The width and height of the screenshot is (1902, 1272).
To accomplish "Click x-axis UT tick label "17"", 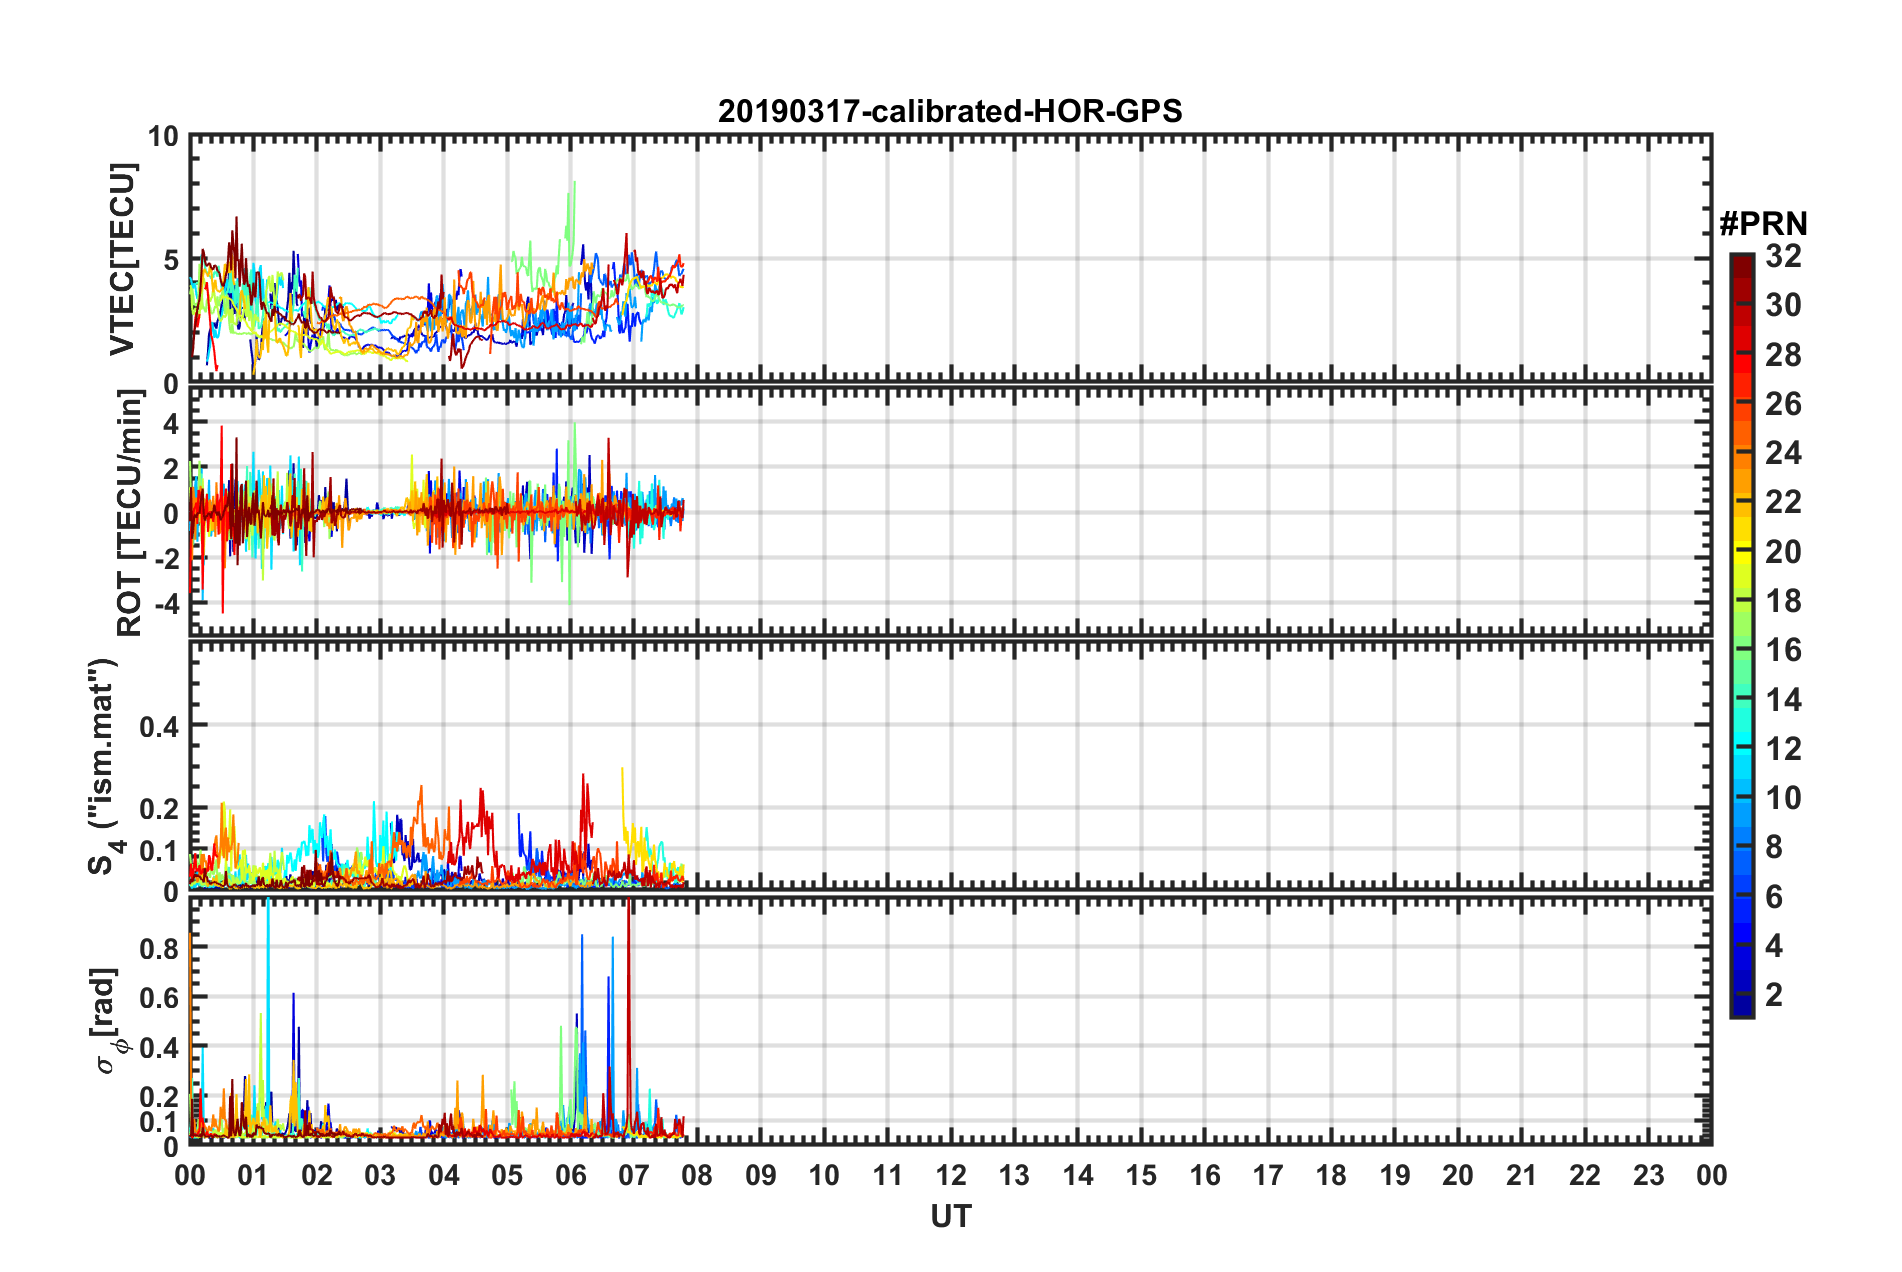I will (1268, 1175).
